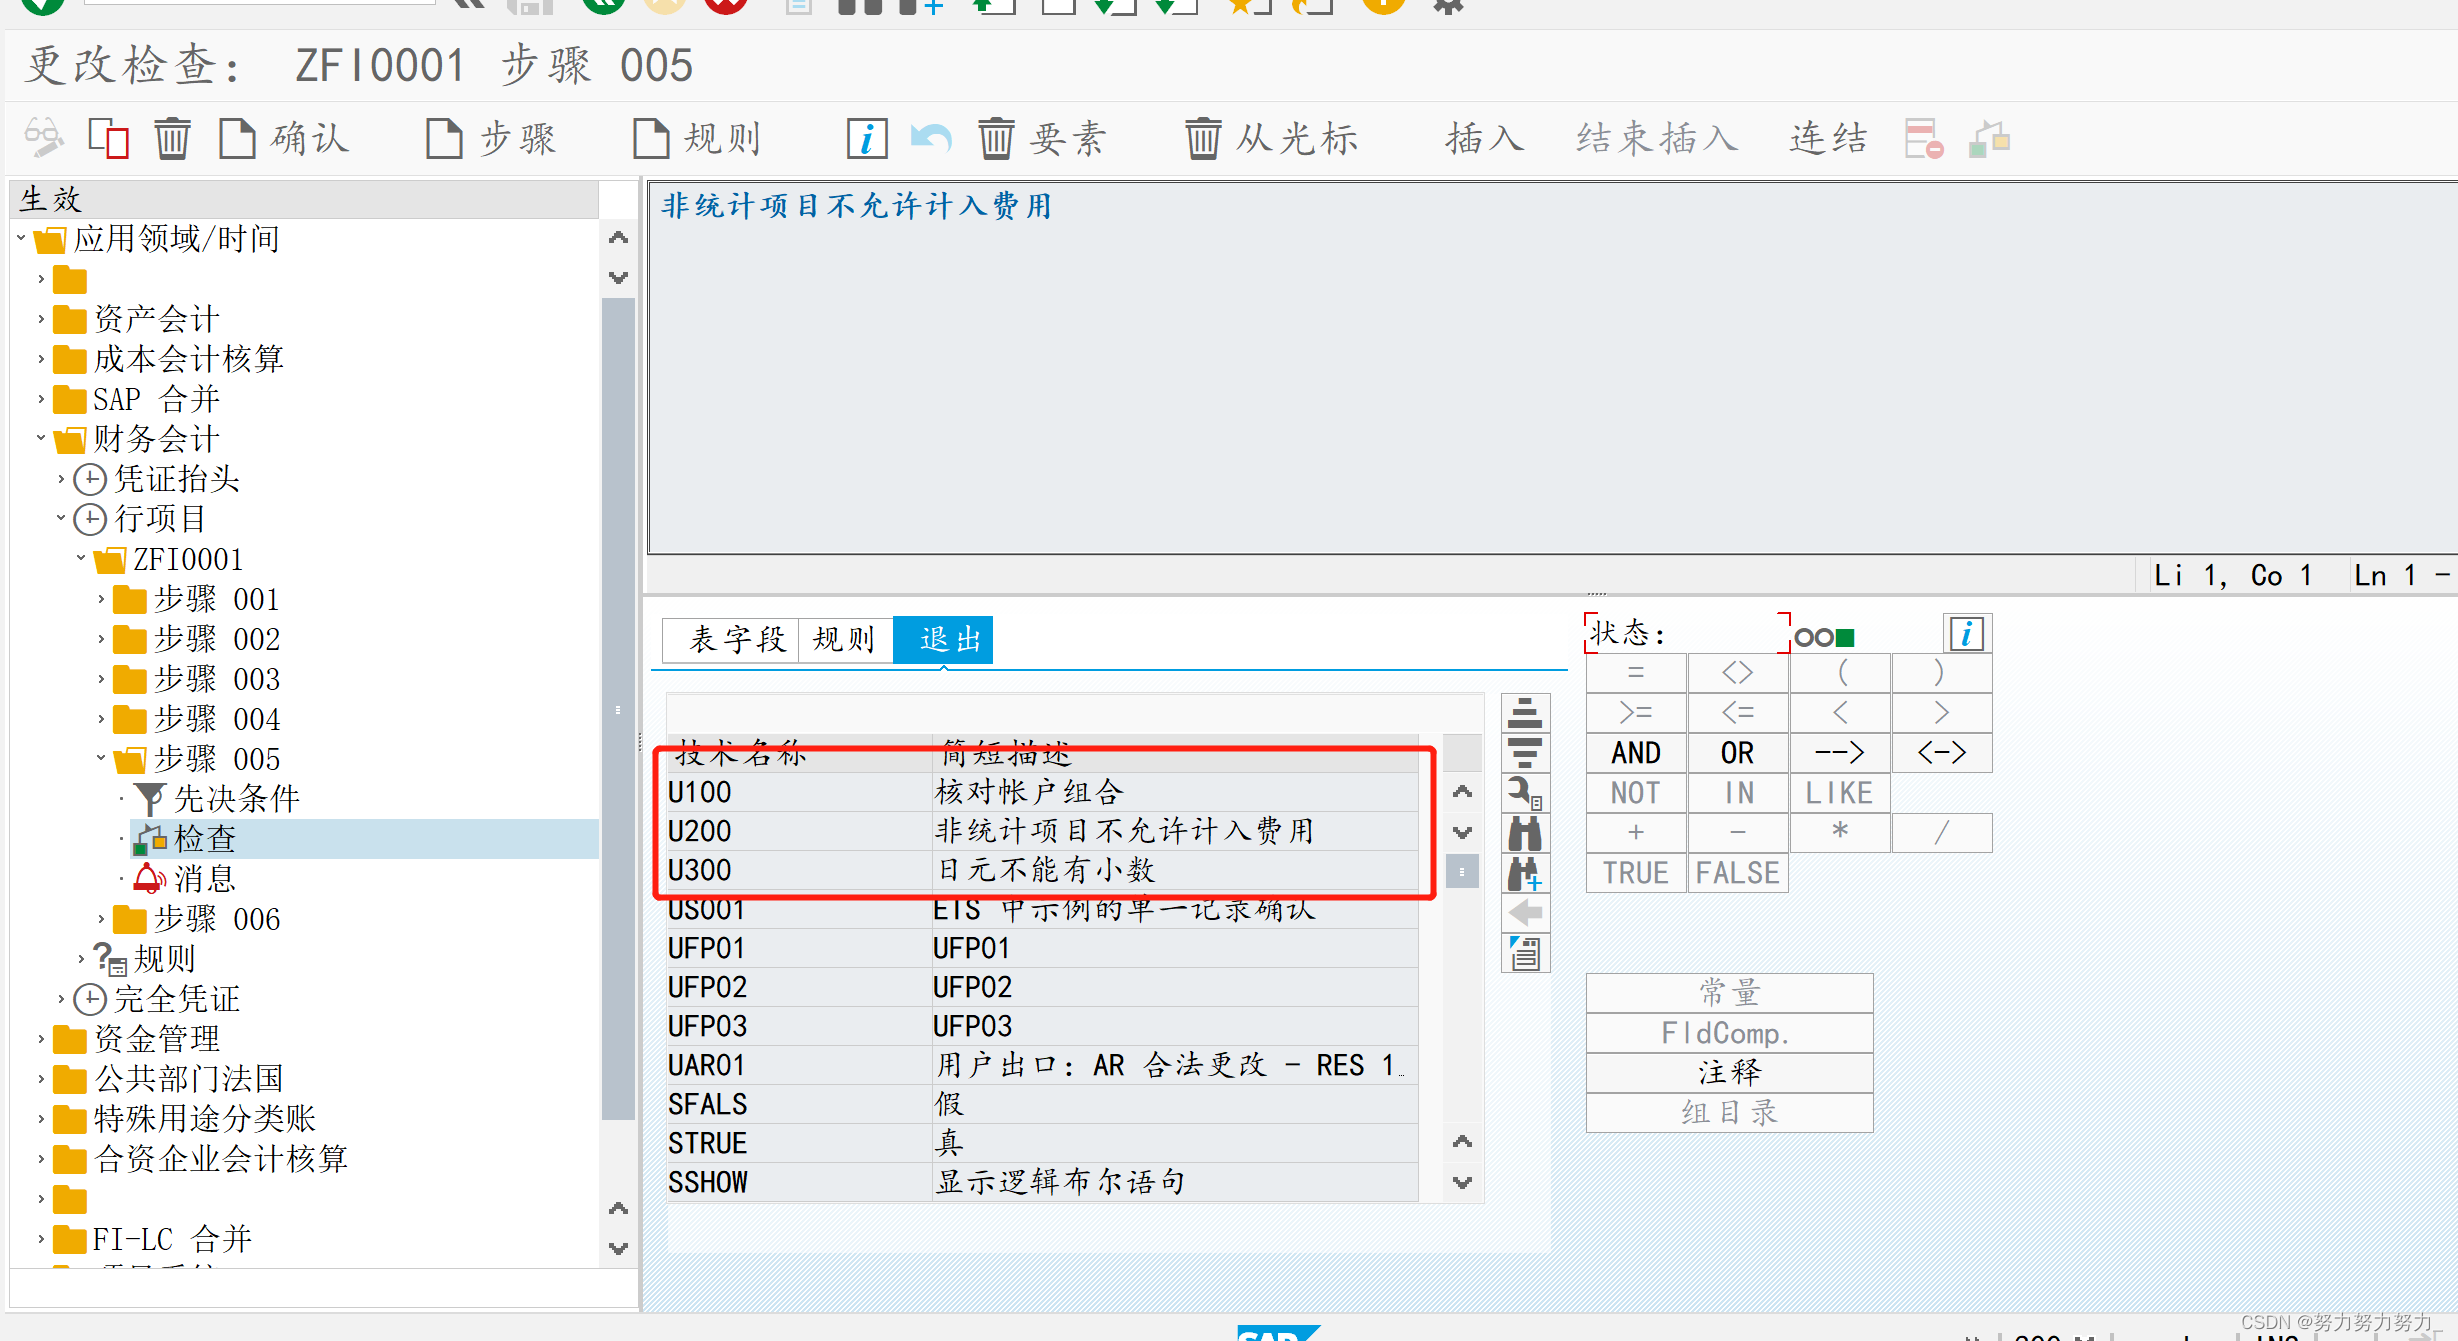The width and height of the screenshot is (2458, 1341).
Task: Open information with the i icon
Action: click(866, 139)
